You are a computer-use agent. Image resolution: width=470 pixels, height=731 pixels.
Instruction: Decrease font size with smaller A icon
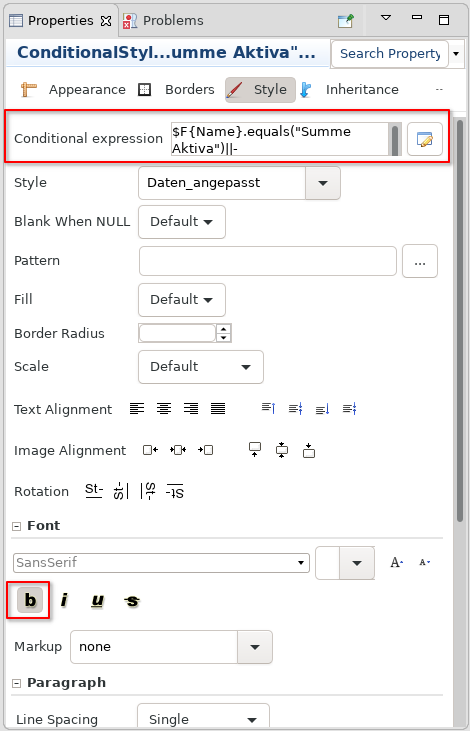pyautogui.click(x=424, y=563)
